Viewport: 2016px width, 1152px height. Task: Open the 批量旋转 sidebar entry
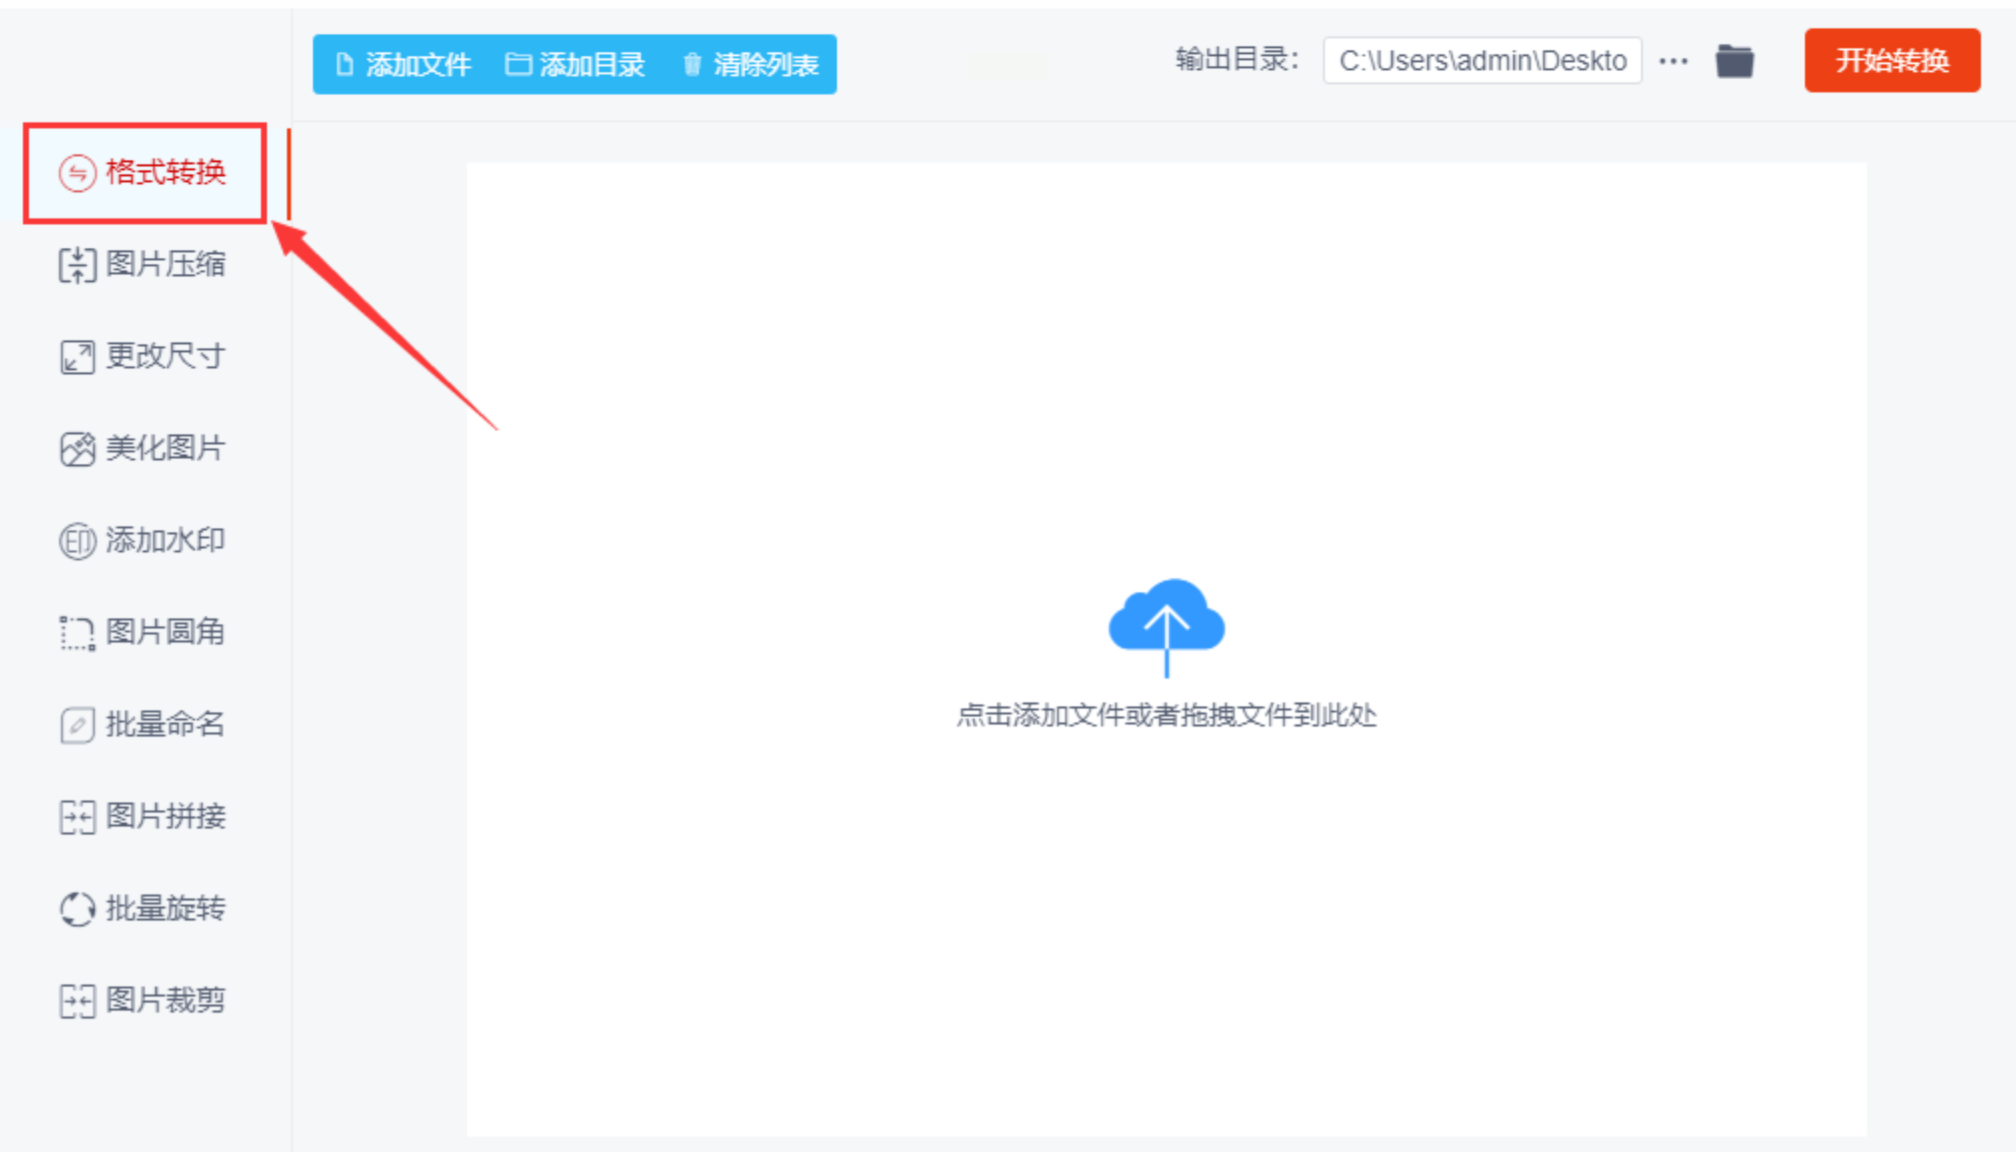point(165,909)
